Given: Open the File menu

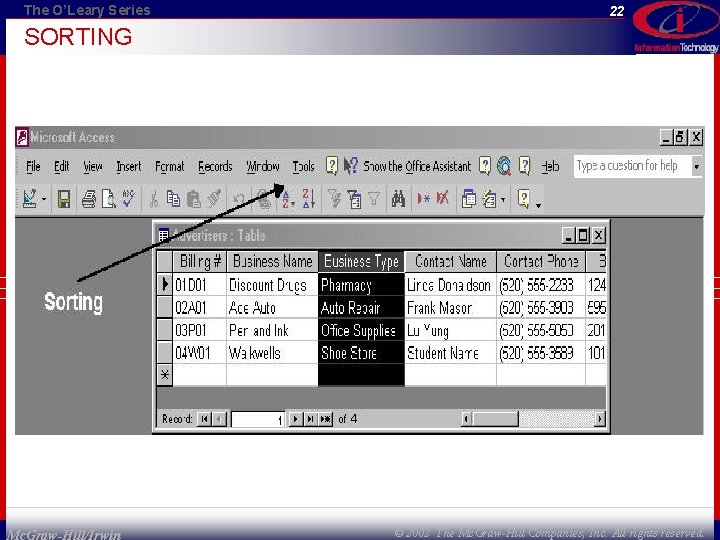Looking at the screenshot, I should (33, 166).
